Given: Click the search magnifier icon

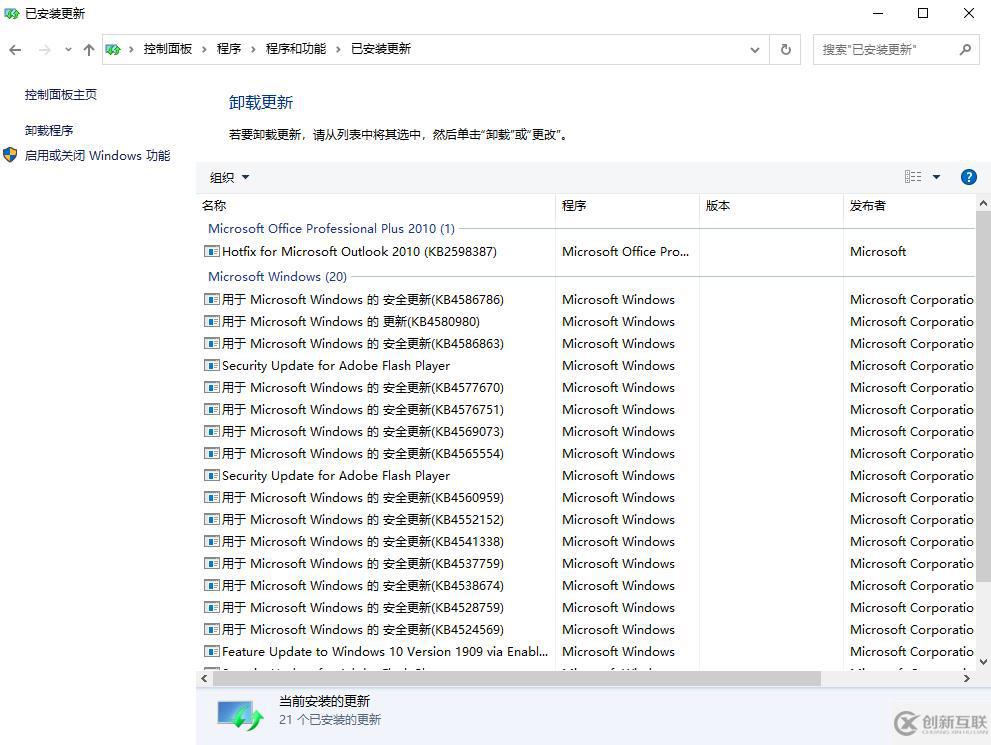Looking at the screenshot, I should [x=964, y=49].
